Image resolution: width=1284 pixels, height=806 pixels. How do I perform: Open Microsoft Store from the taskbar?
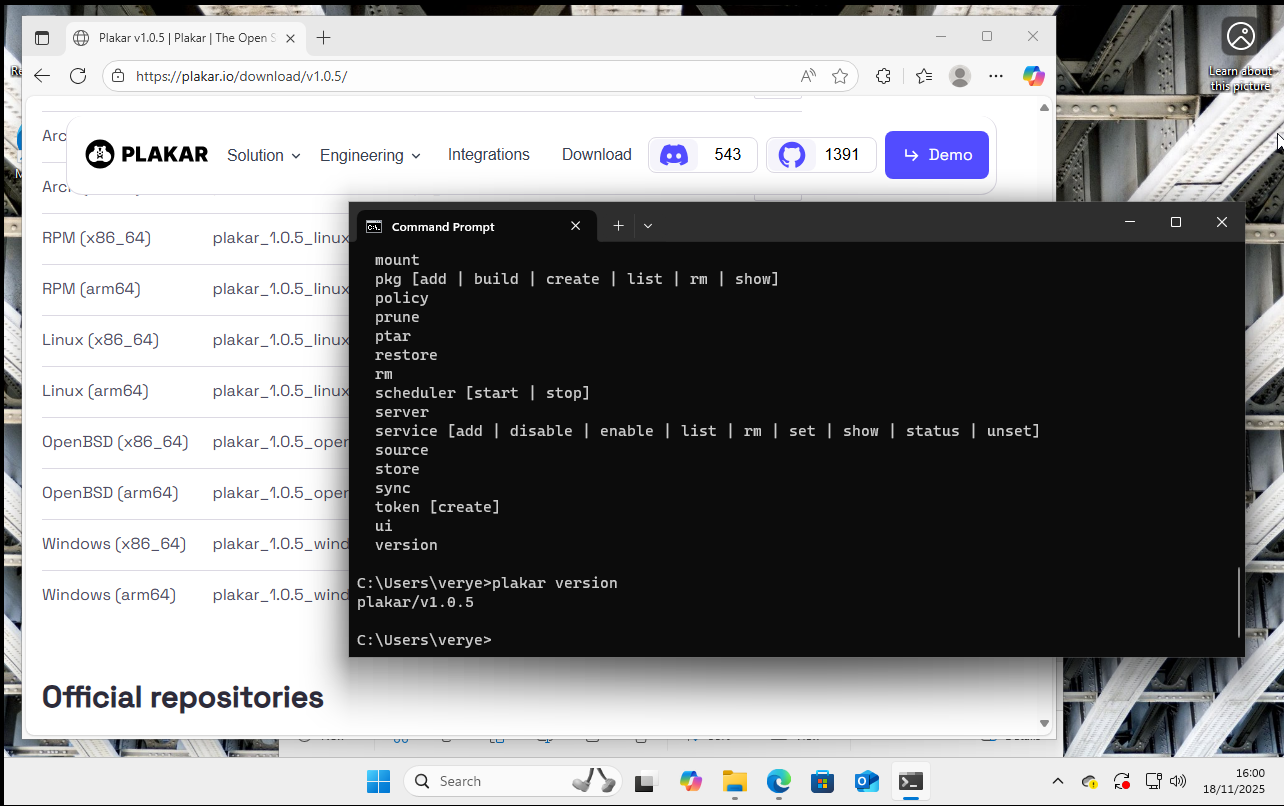click(x=822, y=781)
